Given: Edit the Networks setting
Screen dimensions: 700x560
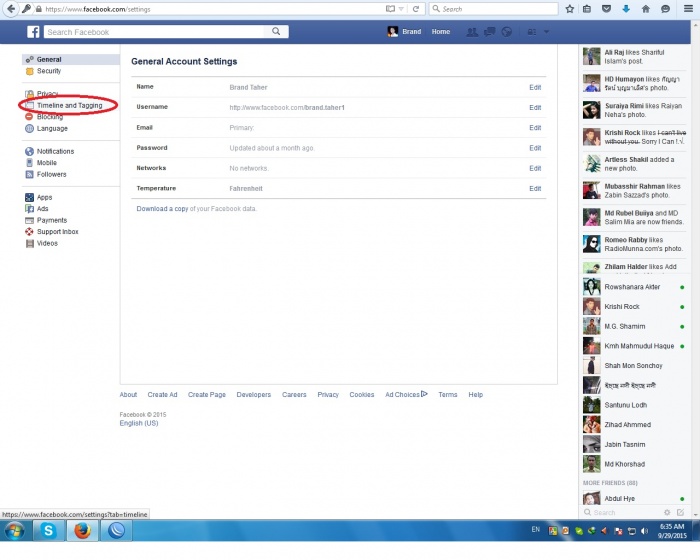Looking at the screenshot, I should point(535,168).
